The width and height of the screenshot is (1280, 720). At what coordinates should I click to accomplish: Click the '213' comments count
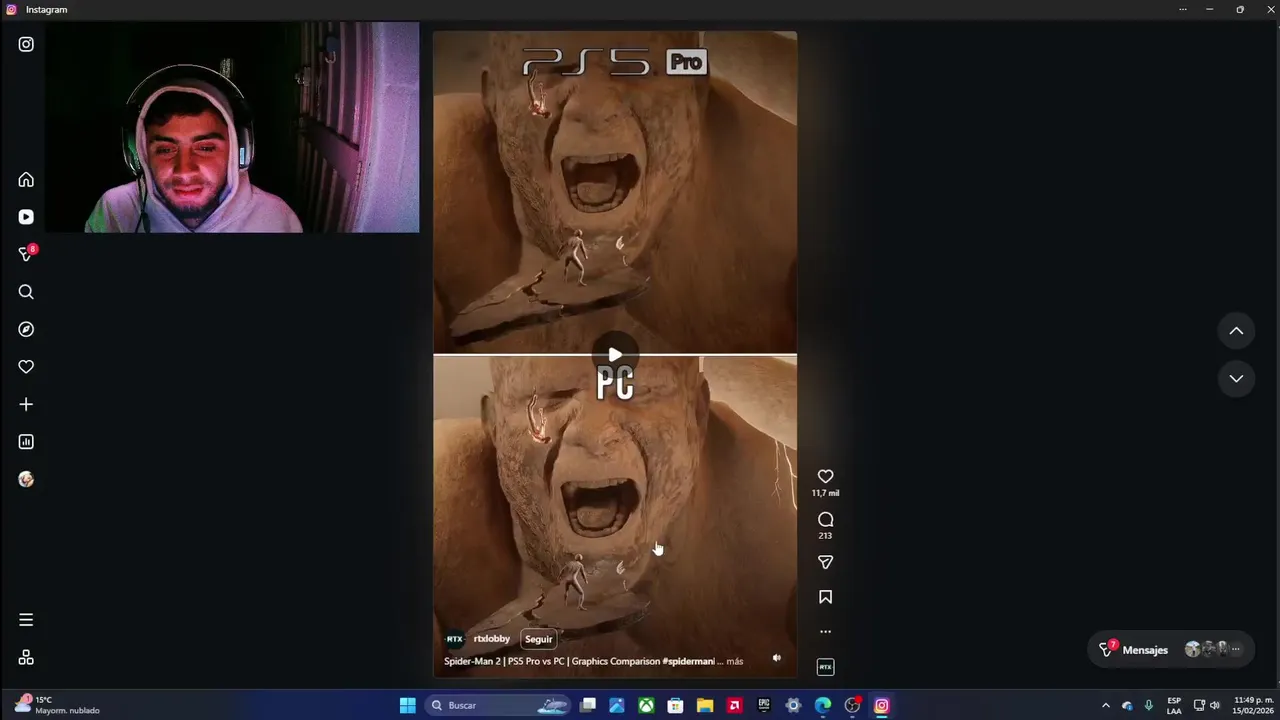pyautogui.click(x=825, y=536)
